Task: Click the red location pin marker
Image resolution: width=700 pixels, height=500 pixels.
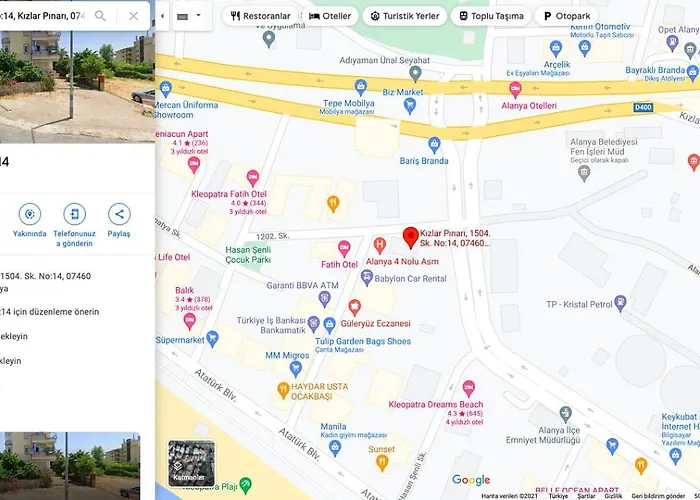Action: pyautogui.click(x=411, y=238)
